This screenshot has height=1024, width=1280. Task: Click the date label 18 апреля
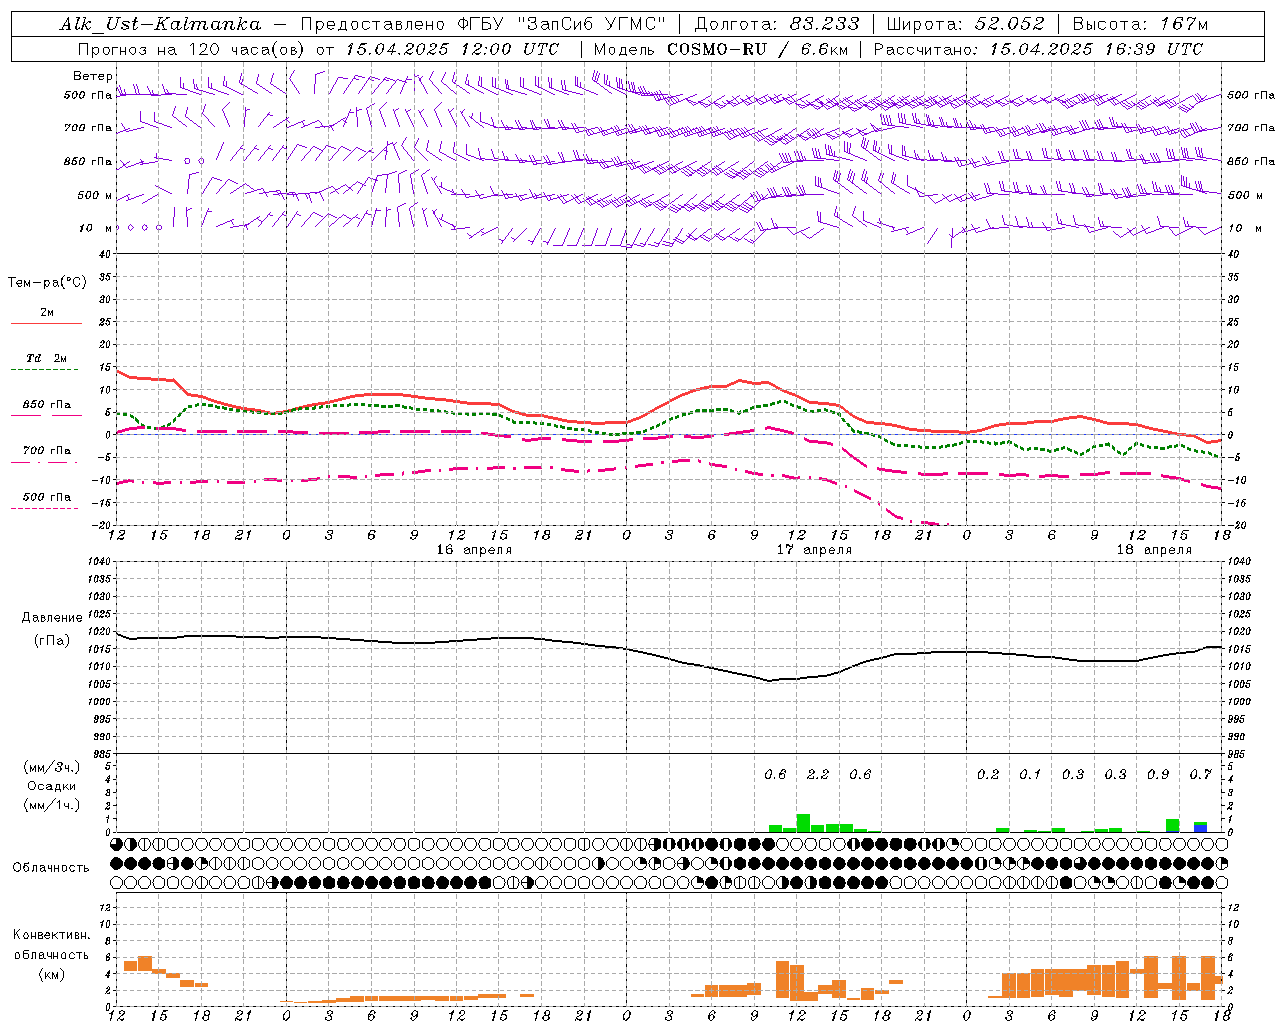(1154, 550)
